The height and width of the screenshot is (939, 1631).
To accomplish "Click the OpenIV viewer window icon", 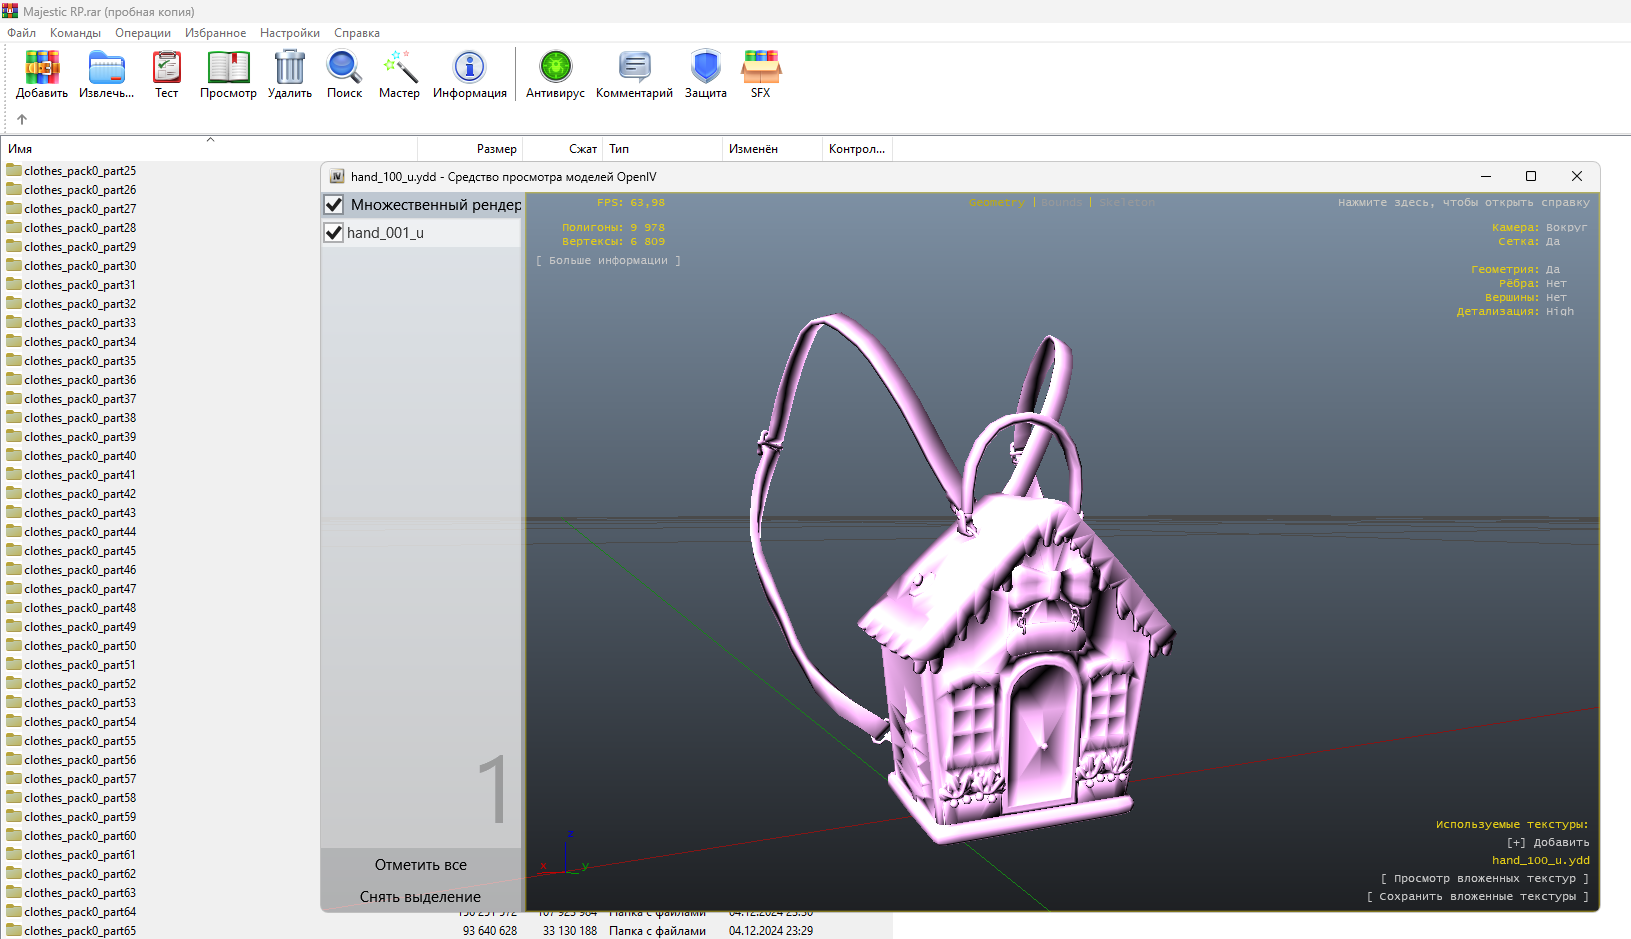I will (x=337, y=176).
